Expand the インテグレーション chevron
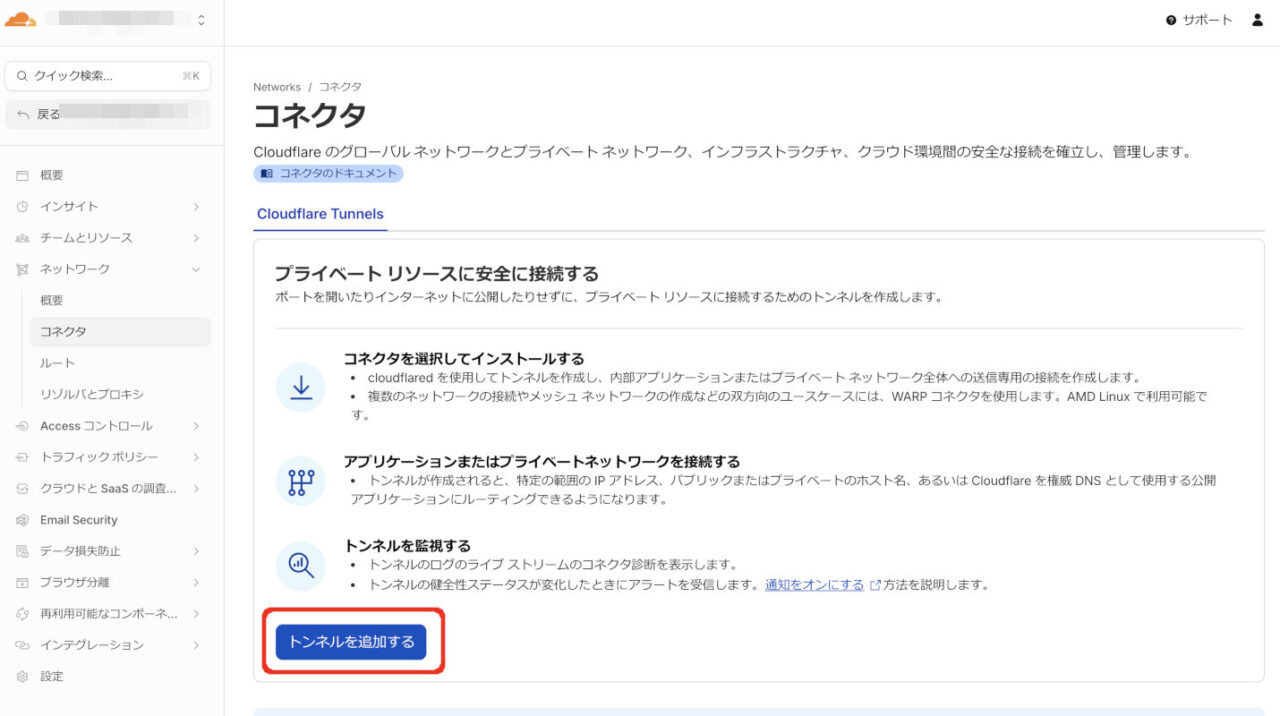The image size is (1280, 716). (196, 645)
